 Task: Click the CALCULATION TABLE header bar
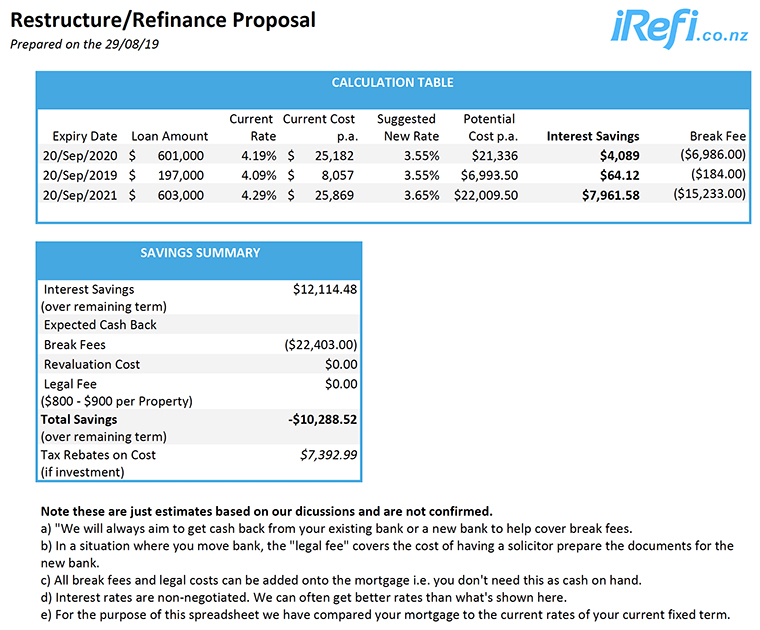pos(392,83)
